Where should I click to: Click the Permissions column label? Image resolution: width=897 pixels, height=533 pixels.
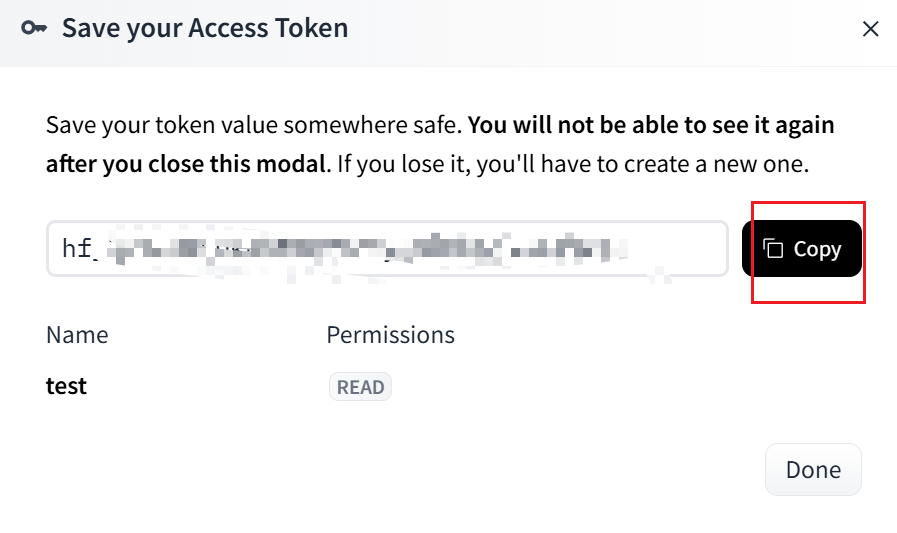[390, 335]
